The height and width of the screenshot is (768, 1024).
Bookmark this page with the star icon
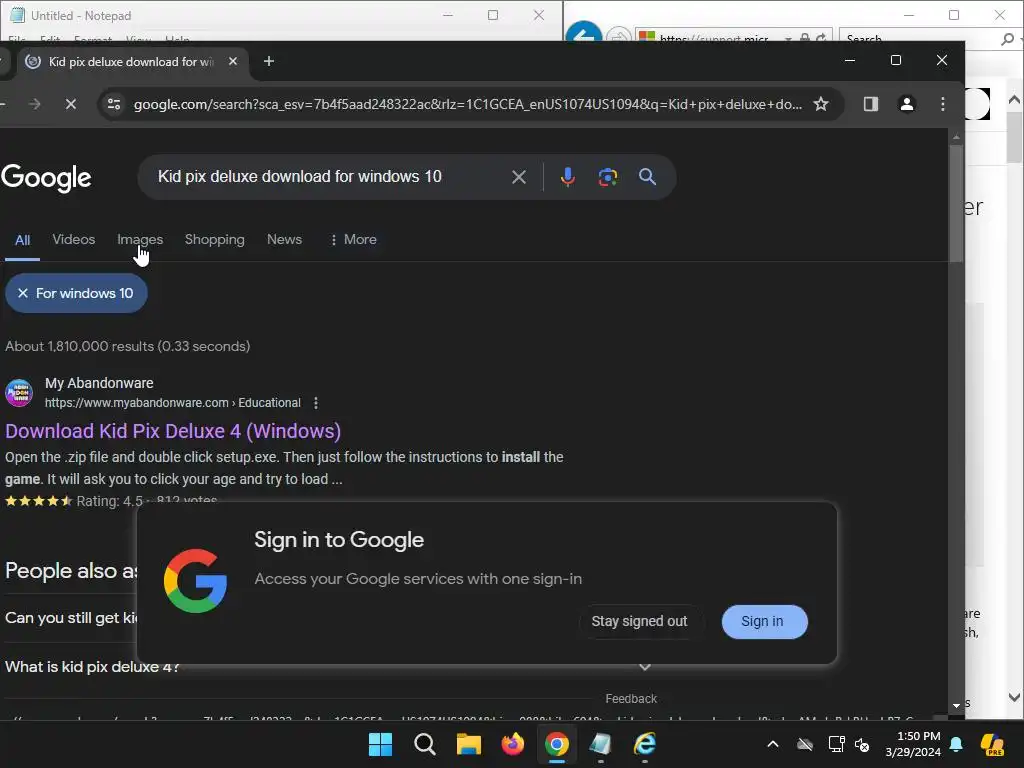[x=821, y=104]
